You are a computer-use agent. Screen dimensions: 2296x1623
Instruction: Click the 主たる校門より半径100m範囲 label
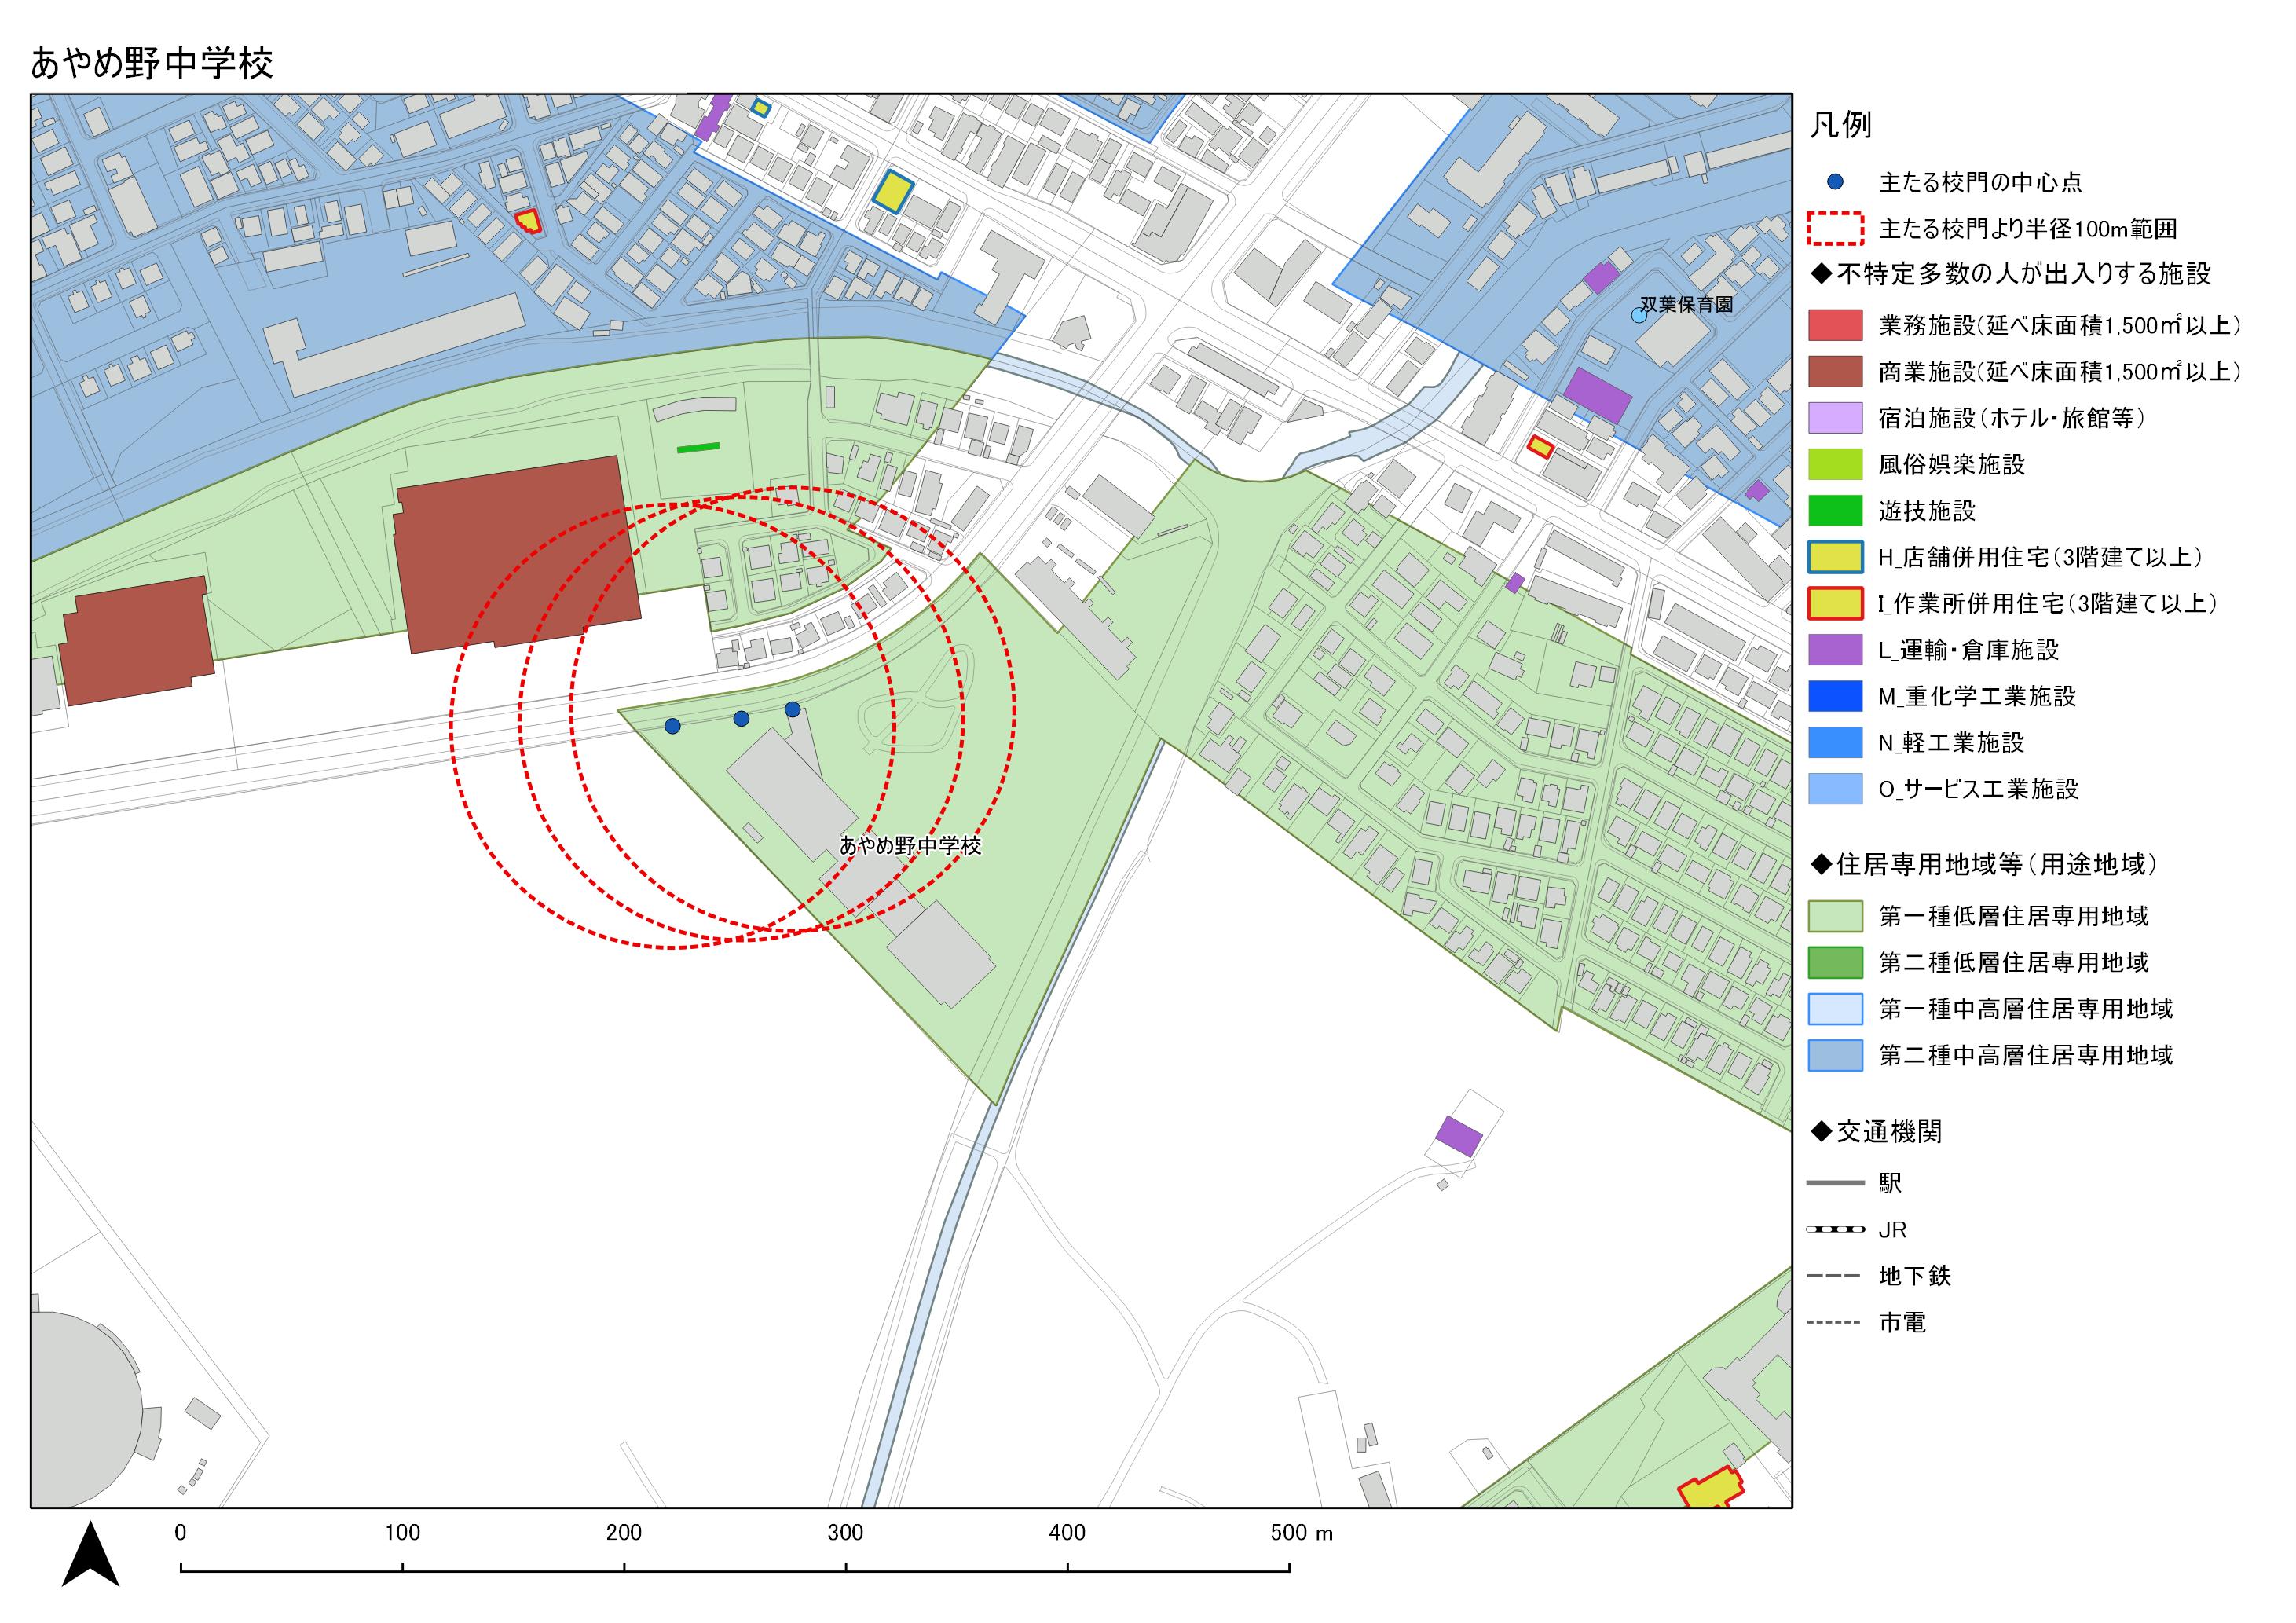(2028, 229)
